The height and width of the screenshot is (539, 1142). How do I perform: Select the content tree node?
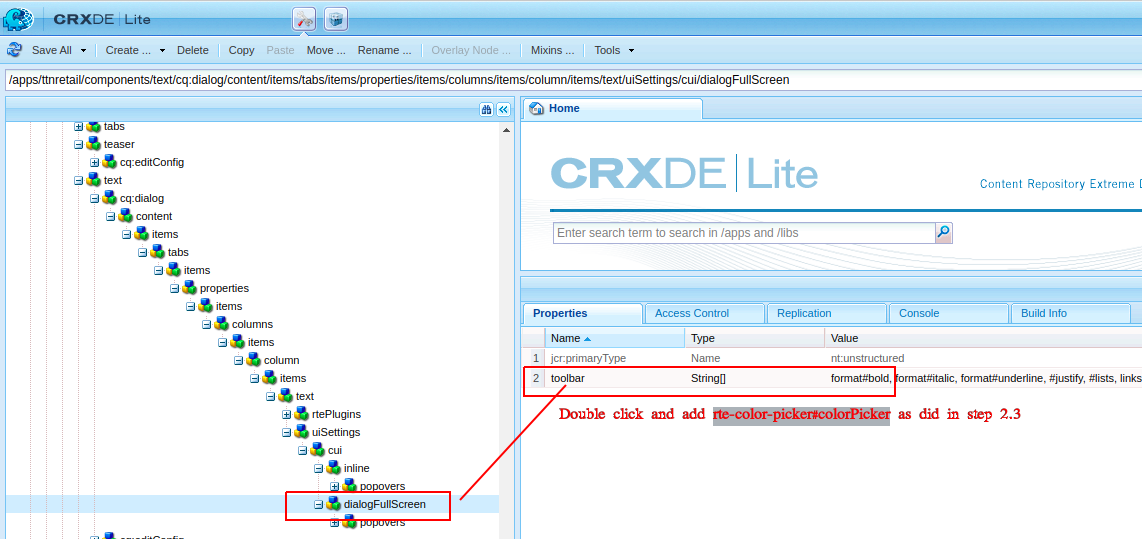(x=154, y=216)
